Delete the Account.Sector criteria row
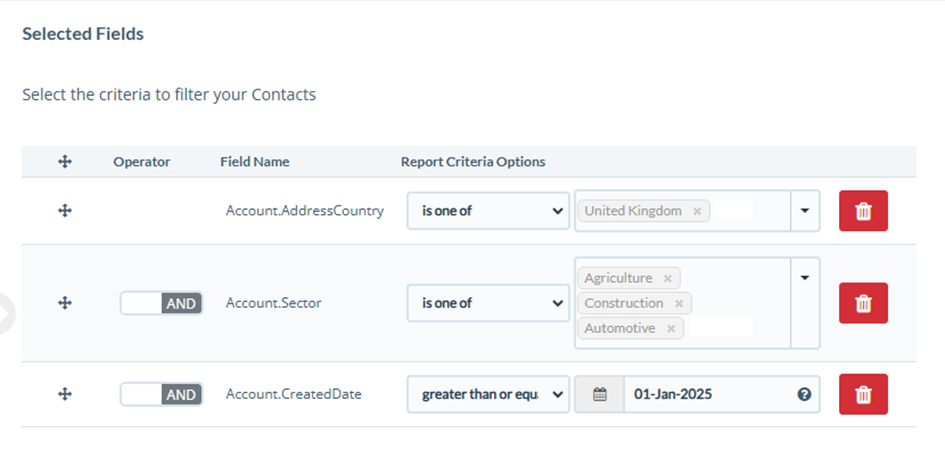Screen dimensions: 945x458 (x=863, y=303)
